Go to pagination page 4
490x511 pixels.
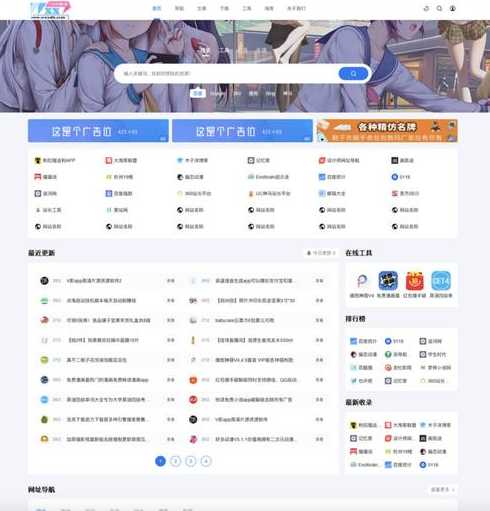[206, 461]
